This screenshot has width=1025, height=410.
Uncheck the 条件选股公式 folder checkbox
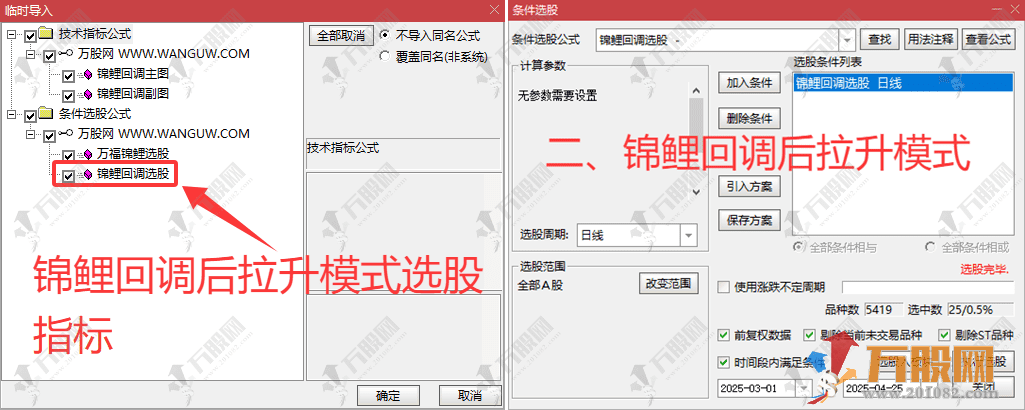pos(30,116)
